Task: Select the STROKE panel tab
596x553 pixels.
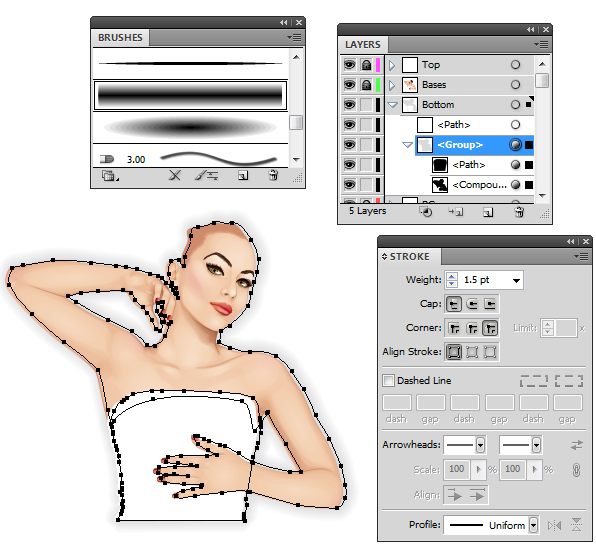Action: 410,257
